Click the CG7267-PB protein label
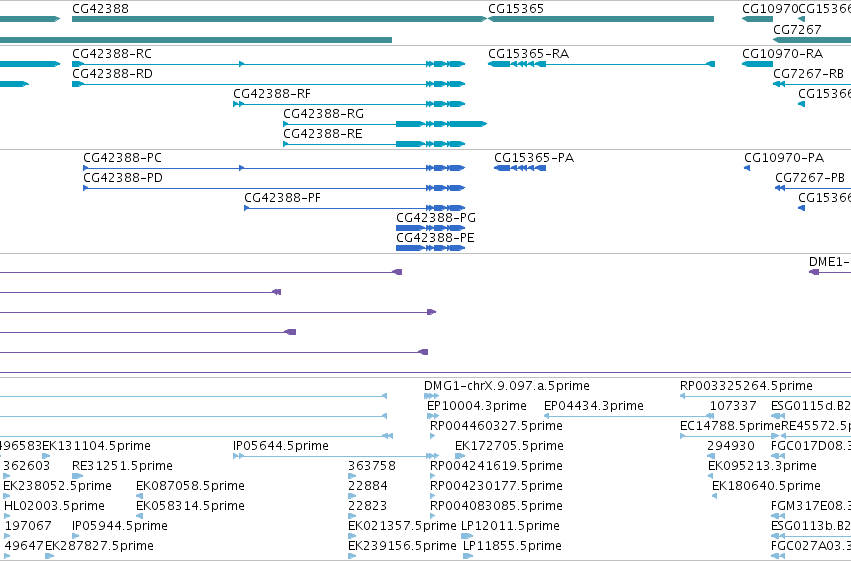Screen dimensions: 851x561 [x=810, y=178]
